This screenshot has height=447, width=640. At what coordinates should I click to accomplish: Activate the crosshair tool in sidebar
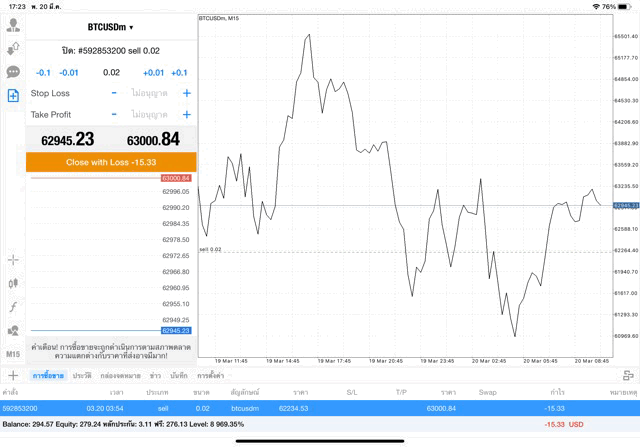pos(13,260)
